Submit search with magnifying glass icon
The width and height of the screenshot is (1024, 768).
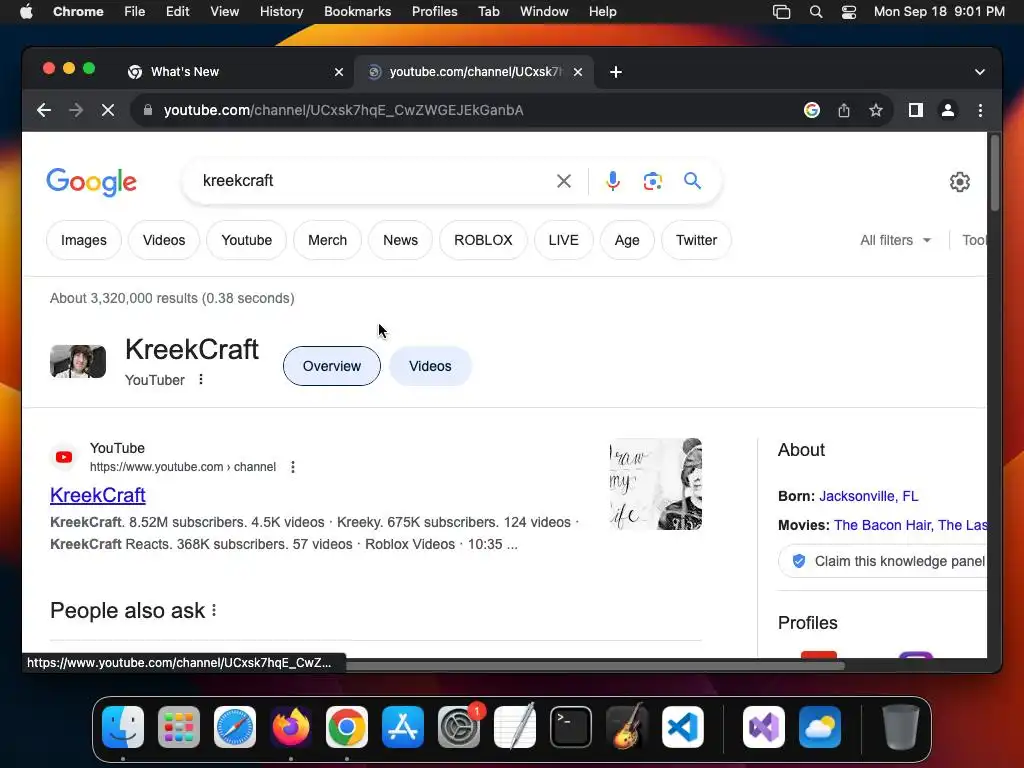coord(692,181)
